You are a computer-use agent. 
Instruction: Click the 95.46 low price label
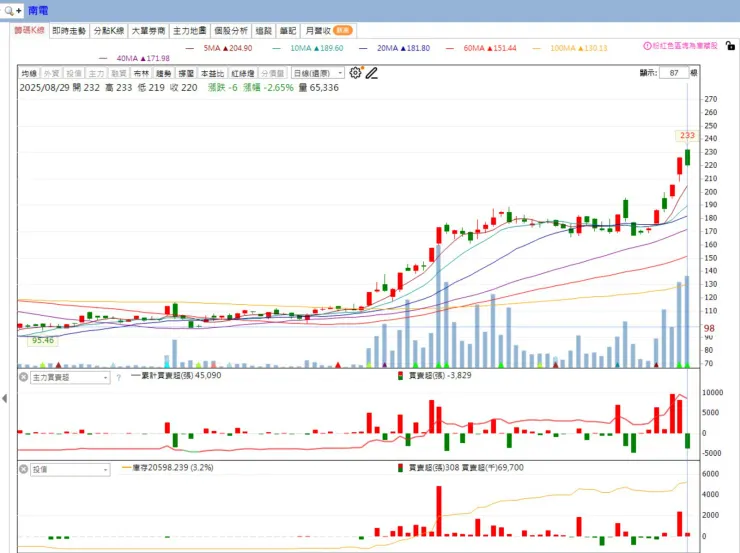43,340
